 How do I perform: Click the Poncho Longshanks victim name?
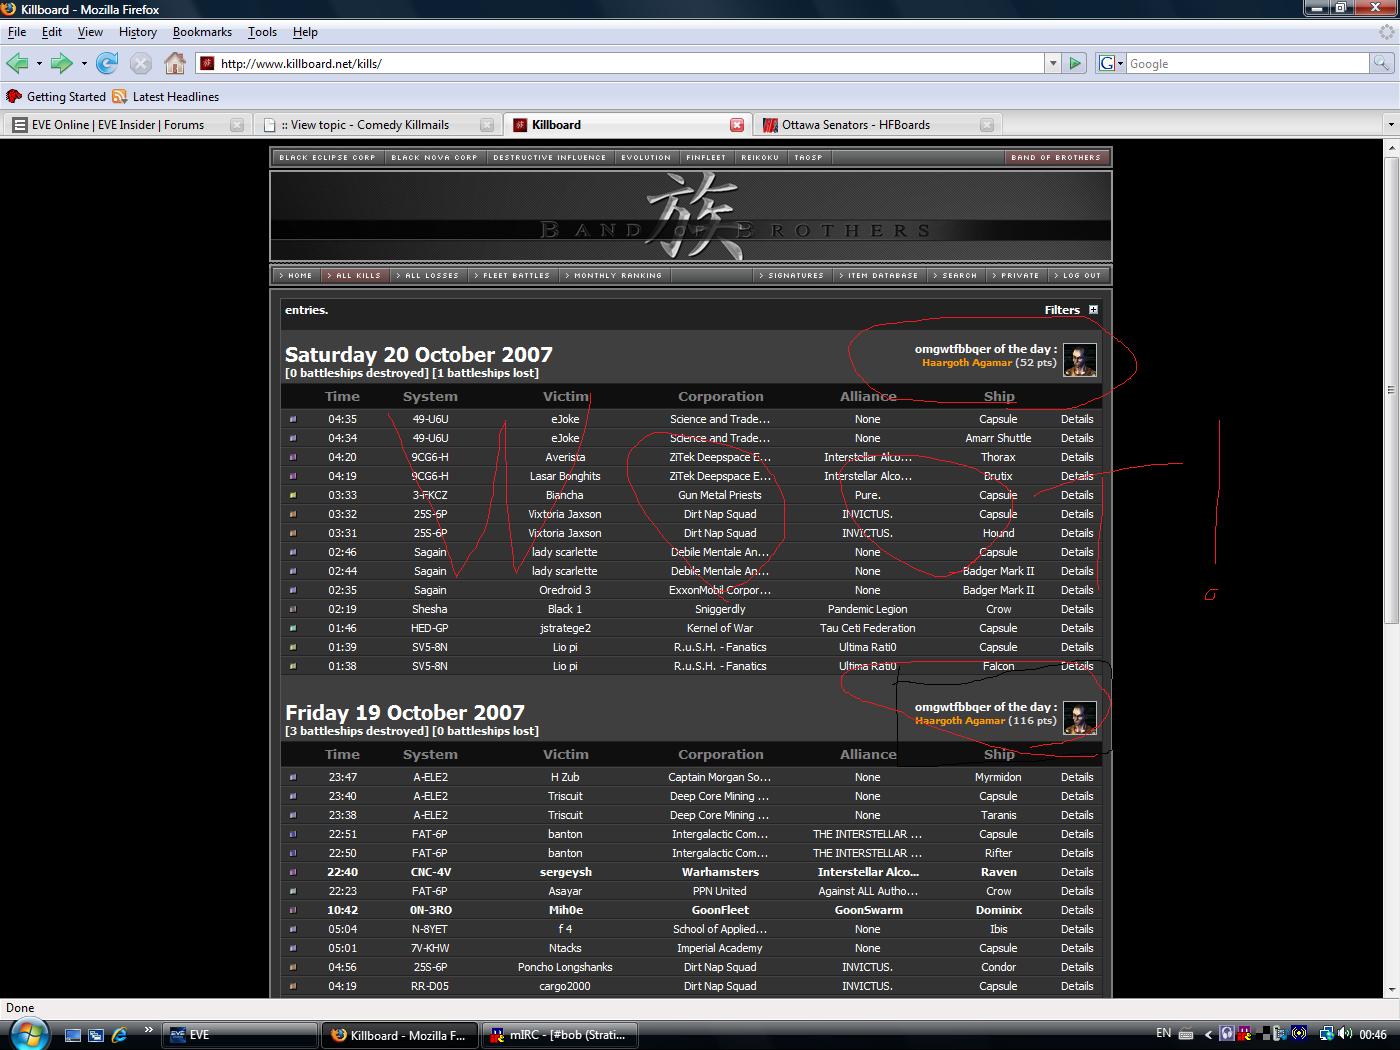(x=565, y=968)
